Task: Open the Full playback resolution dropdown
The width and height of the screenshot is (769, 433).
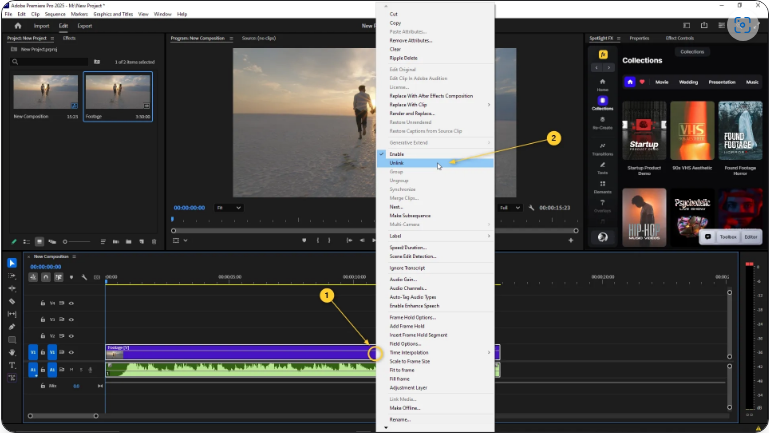Action: [x=510, y=208]
